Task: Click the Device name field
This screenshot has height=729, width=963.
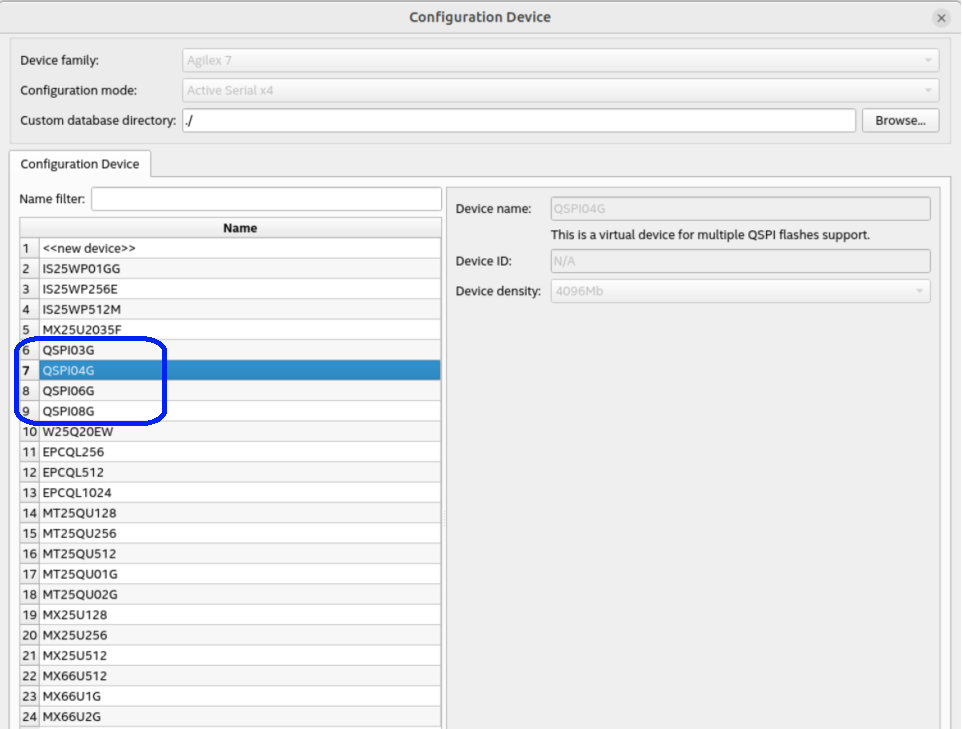Action: [740, 209]
